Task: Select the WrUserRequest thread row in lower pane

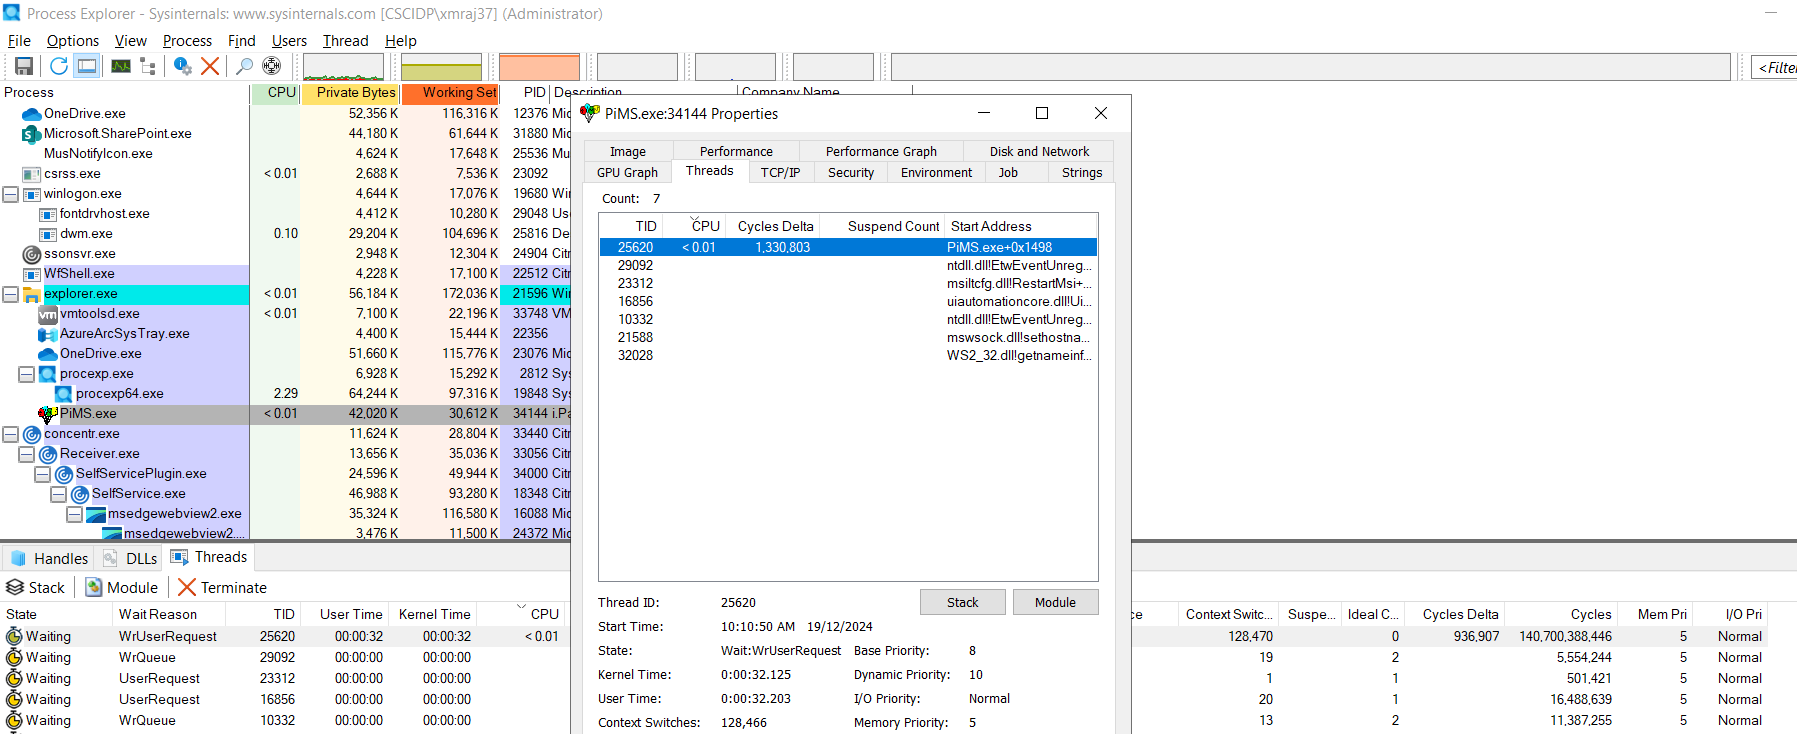Action: [x=285, y=637]
